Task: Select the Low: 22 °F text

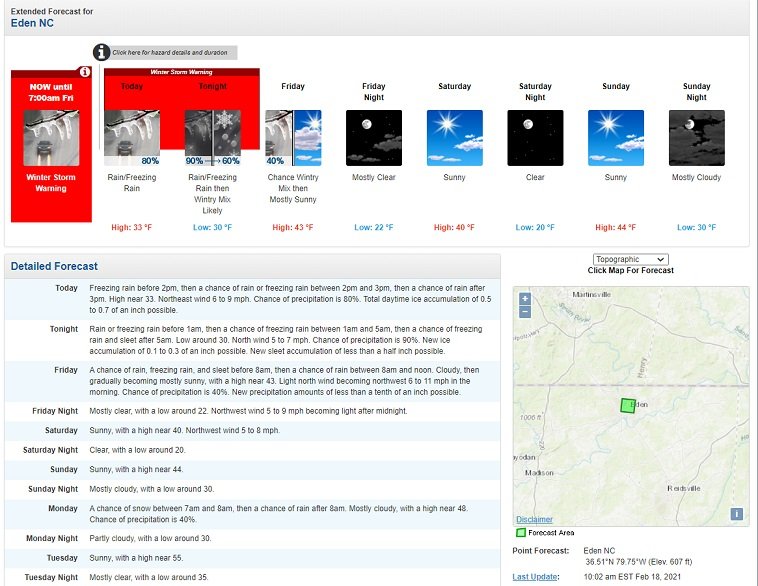Action: coord(374,227)
